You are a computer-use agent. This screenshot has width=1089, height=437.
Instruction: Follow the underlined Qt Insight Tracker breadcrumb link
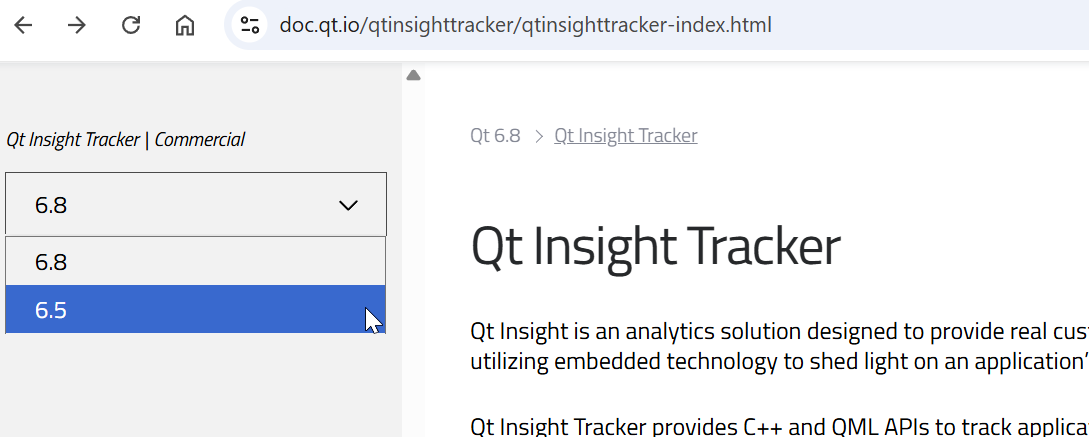[x=626, y=136]
